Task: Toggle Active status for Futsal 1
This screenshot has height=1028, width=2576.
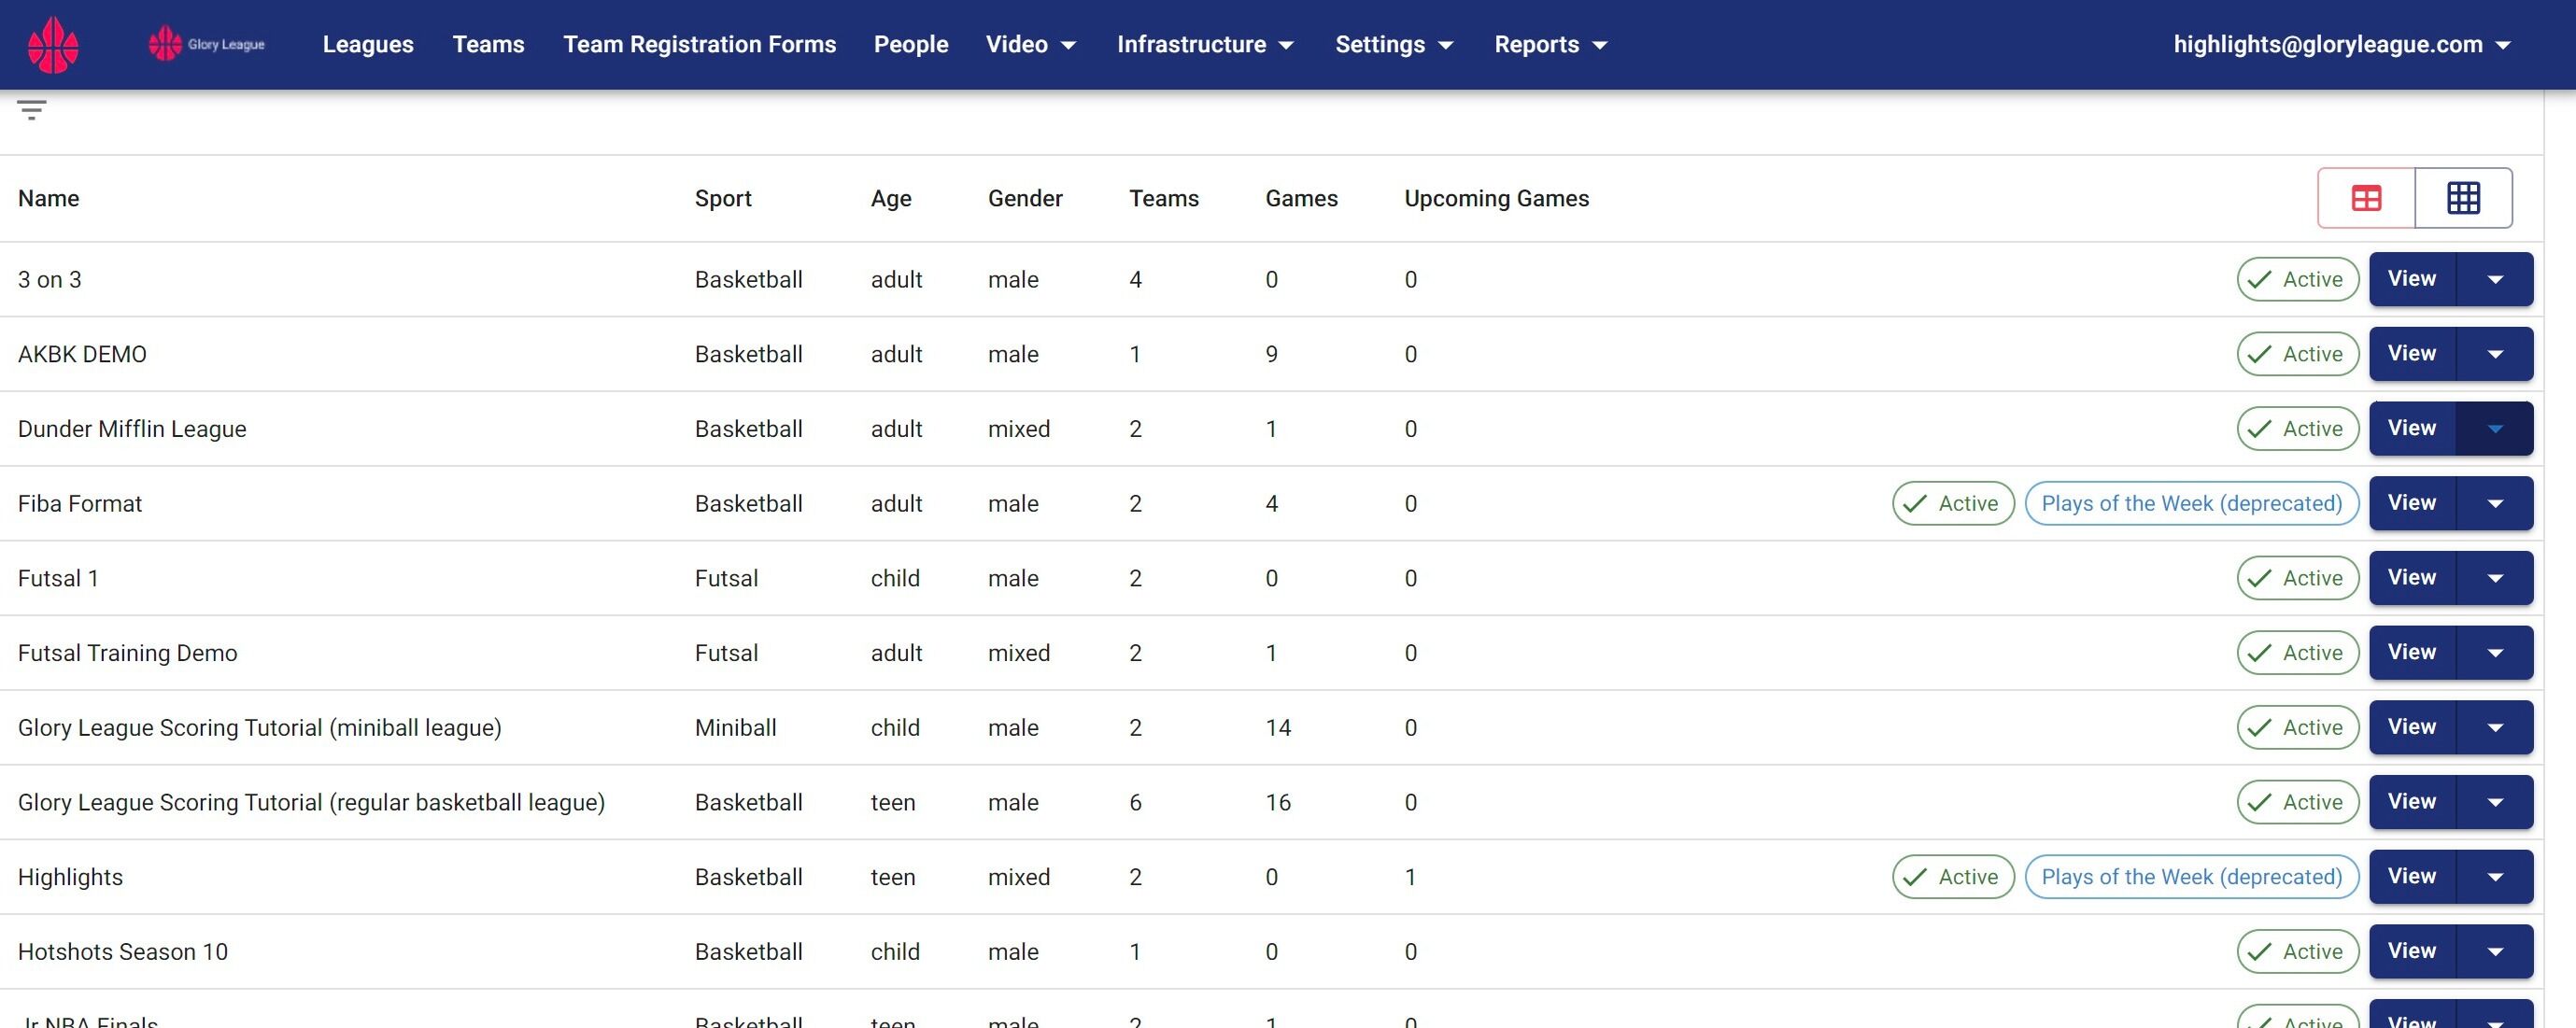Action: (x=2297, y=578)
